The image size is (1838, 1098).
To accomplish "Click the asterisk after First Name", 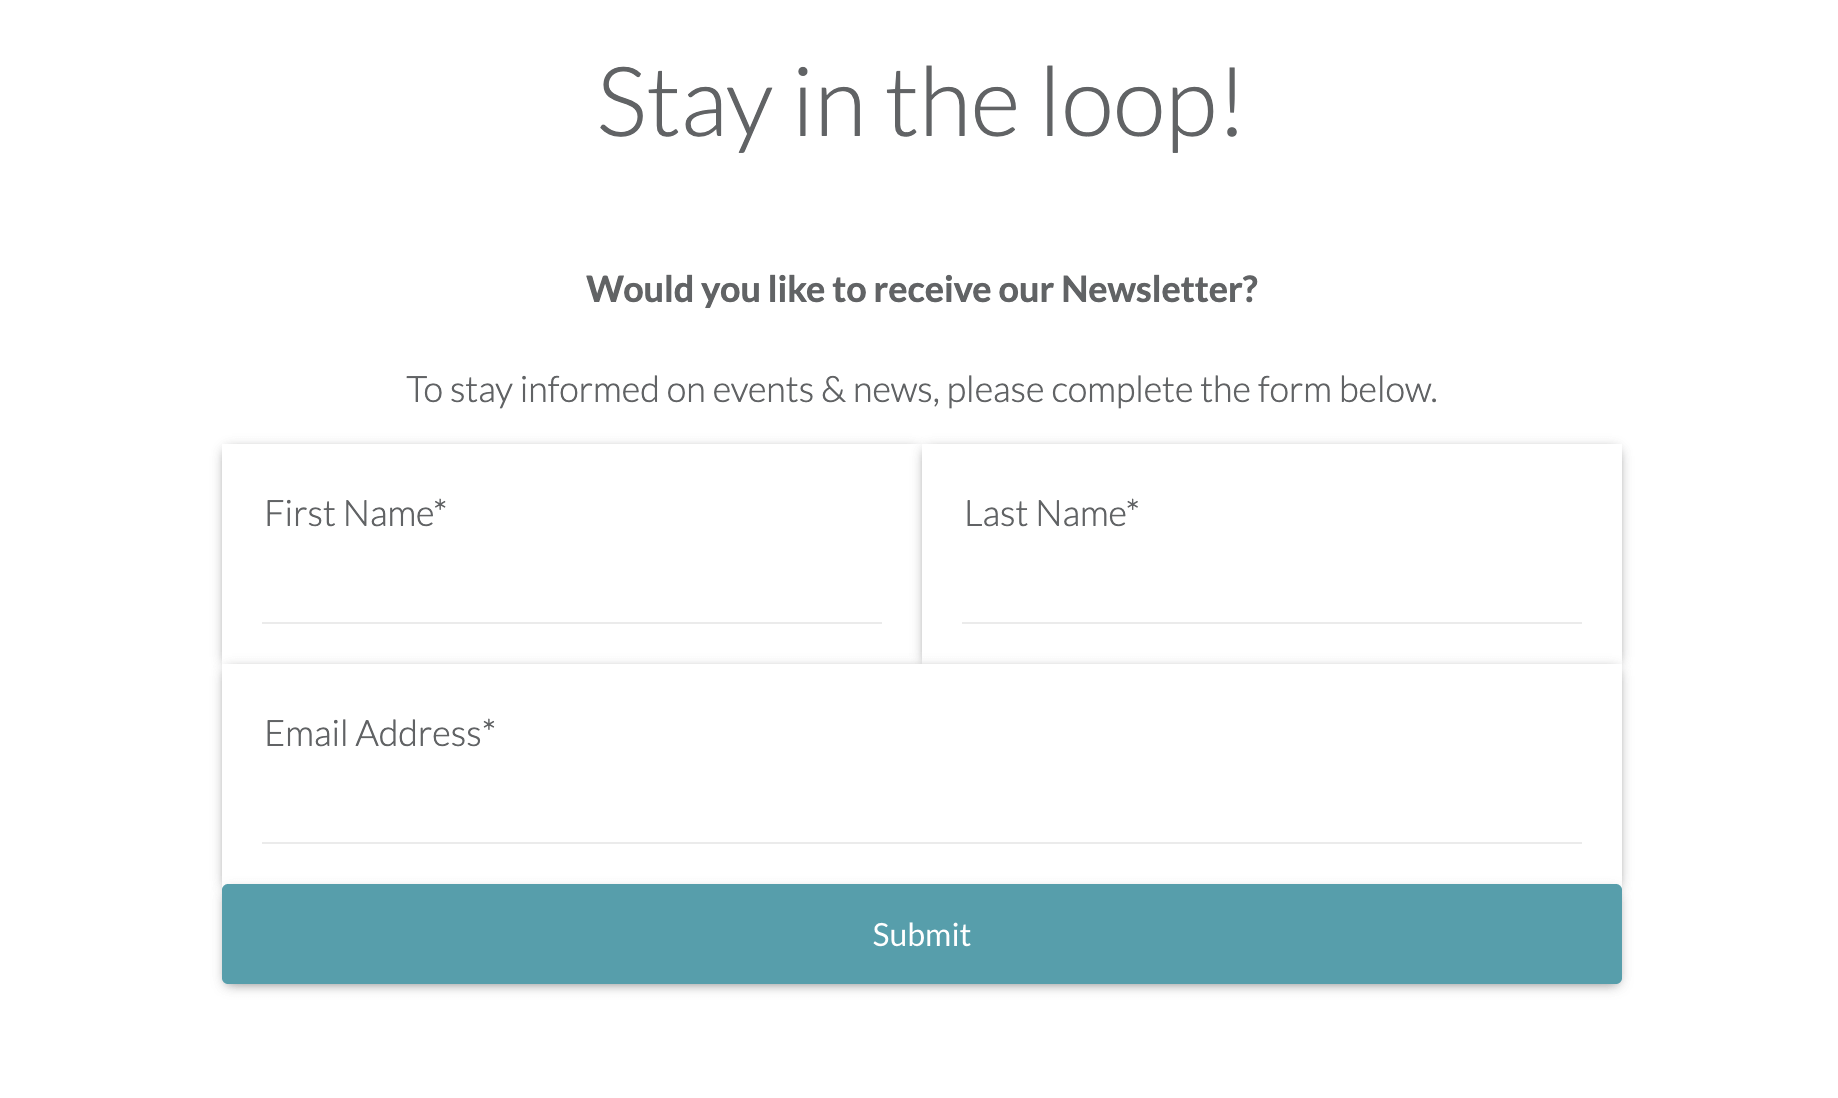I will (440, 506).
